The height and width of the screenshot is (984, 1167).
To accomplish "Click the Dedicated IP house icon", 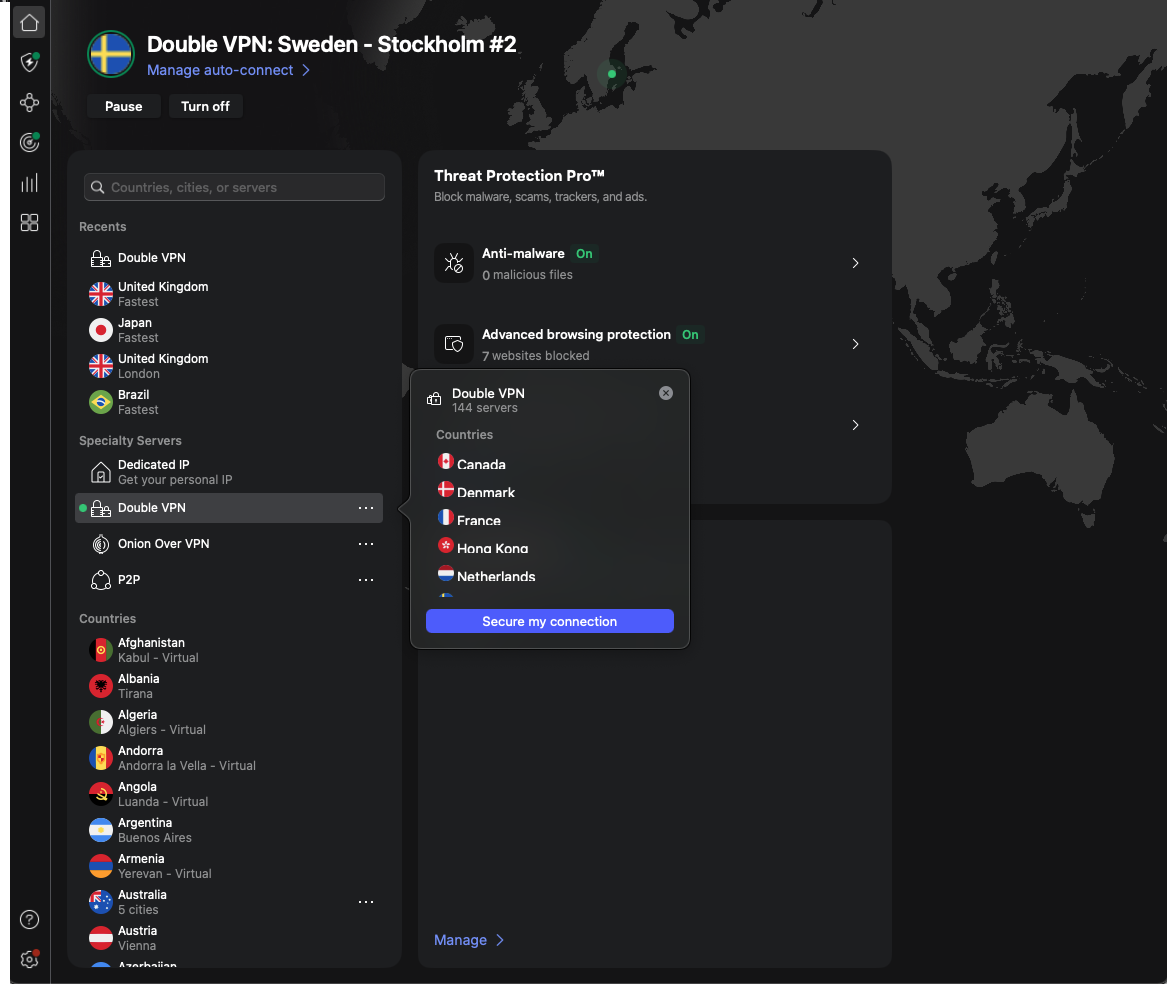I will 100,472.
